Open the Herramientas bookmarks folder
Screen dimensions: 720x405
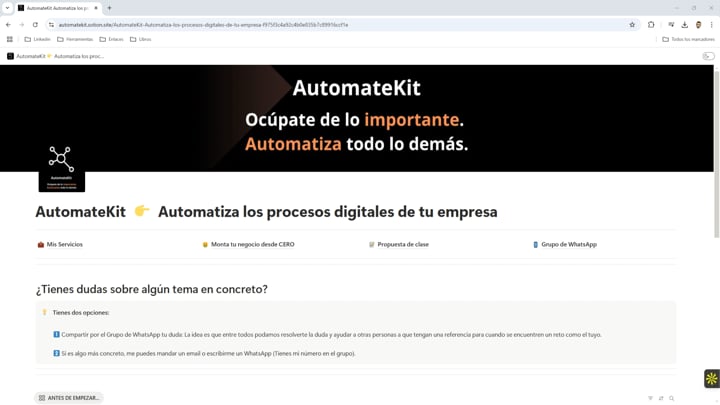(x=75, y=39)
